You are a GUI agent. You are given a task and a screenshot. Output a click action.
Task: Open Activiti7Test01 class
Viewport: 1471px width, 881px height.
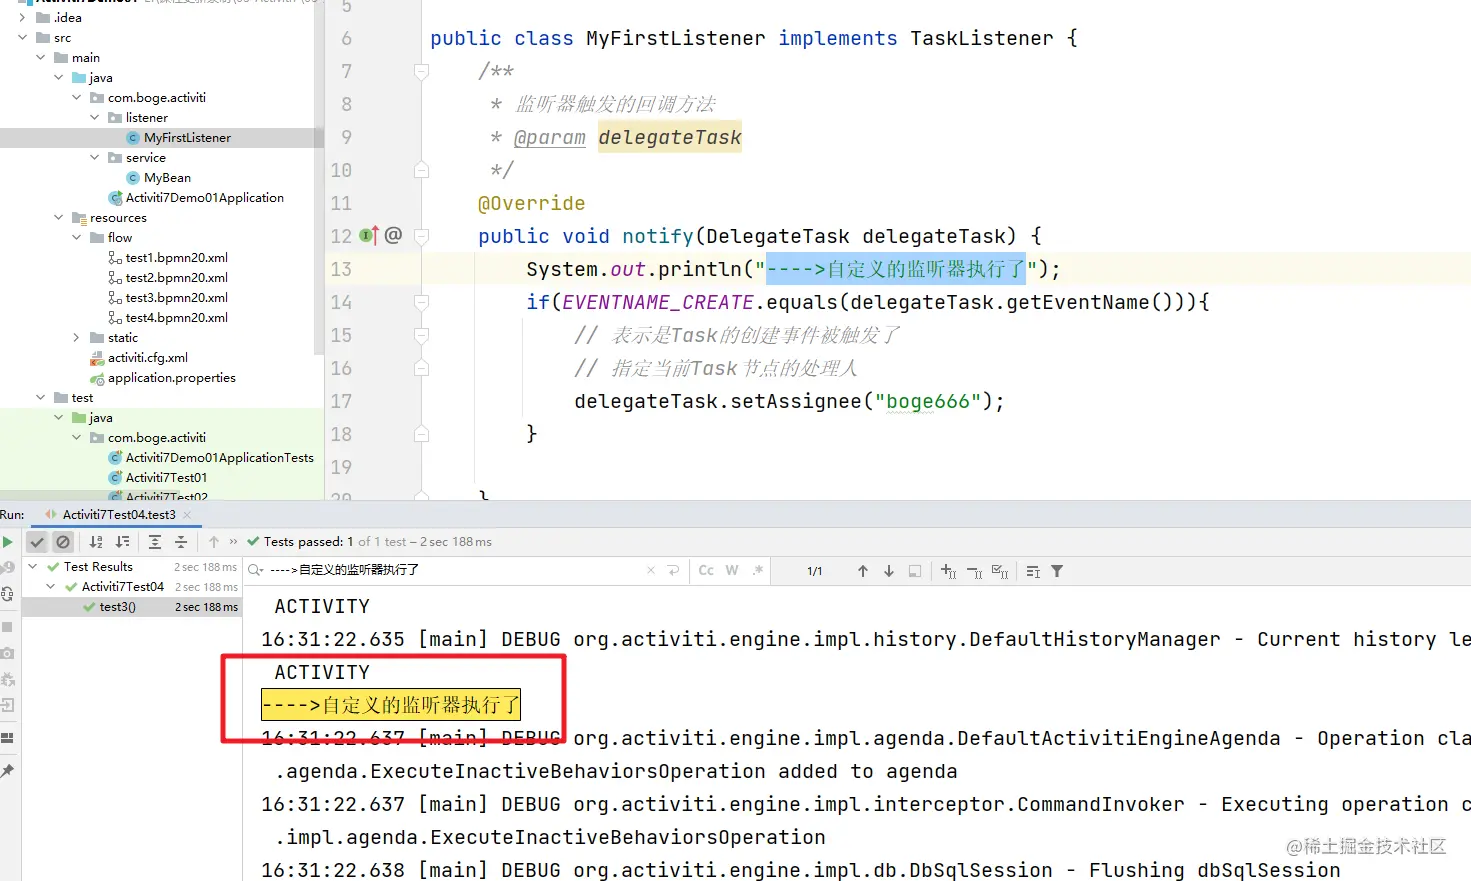[166, 478]
